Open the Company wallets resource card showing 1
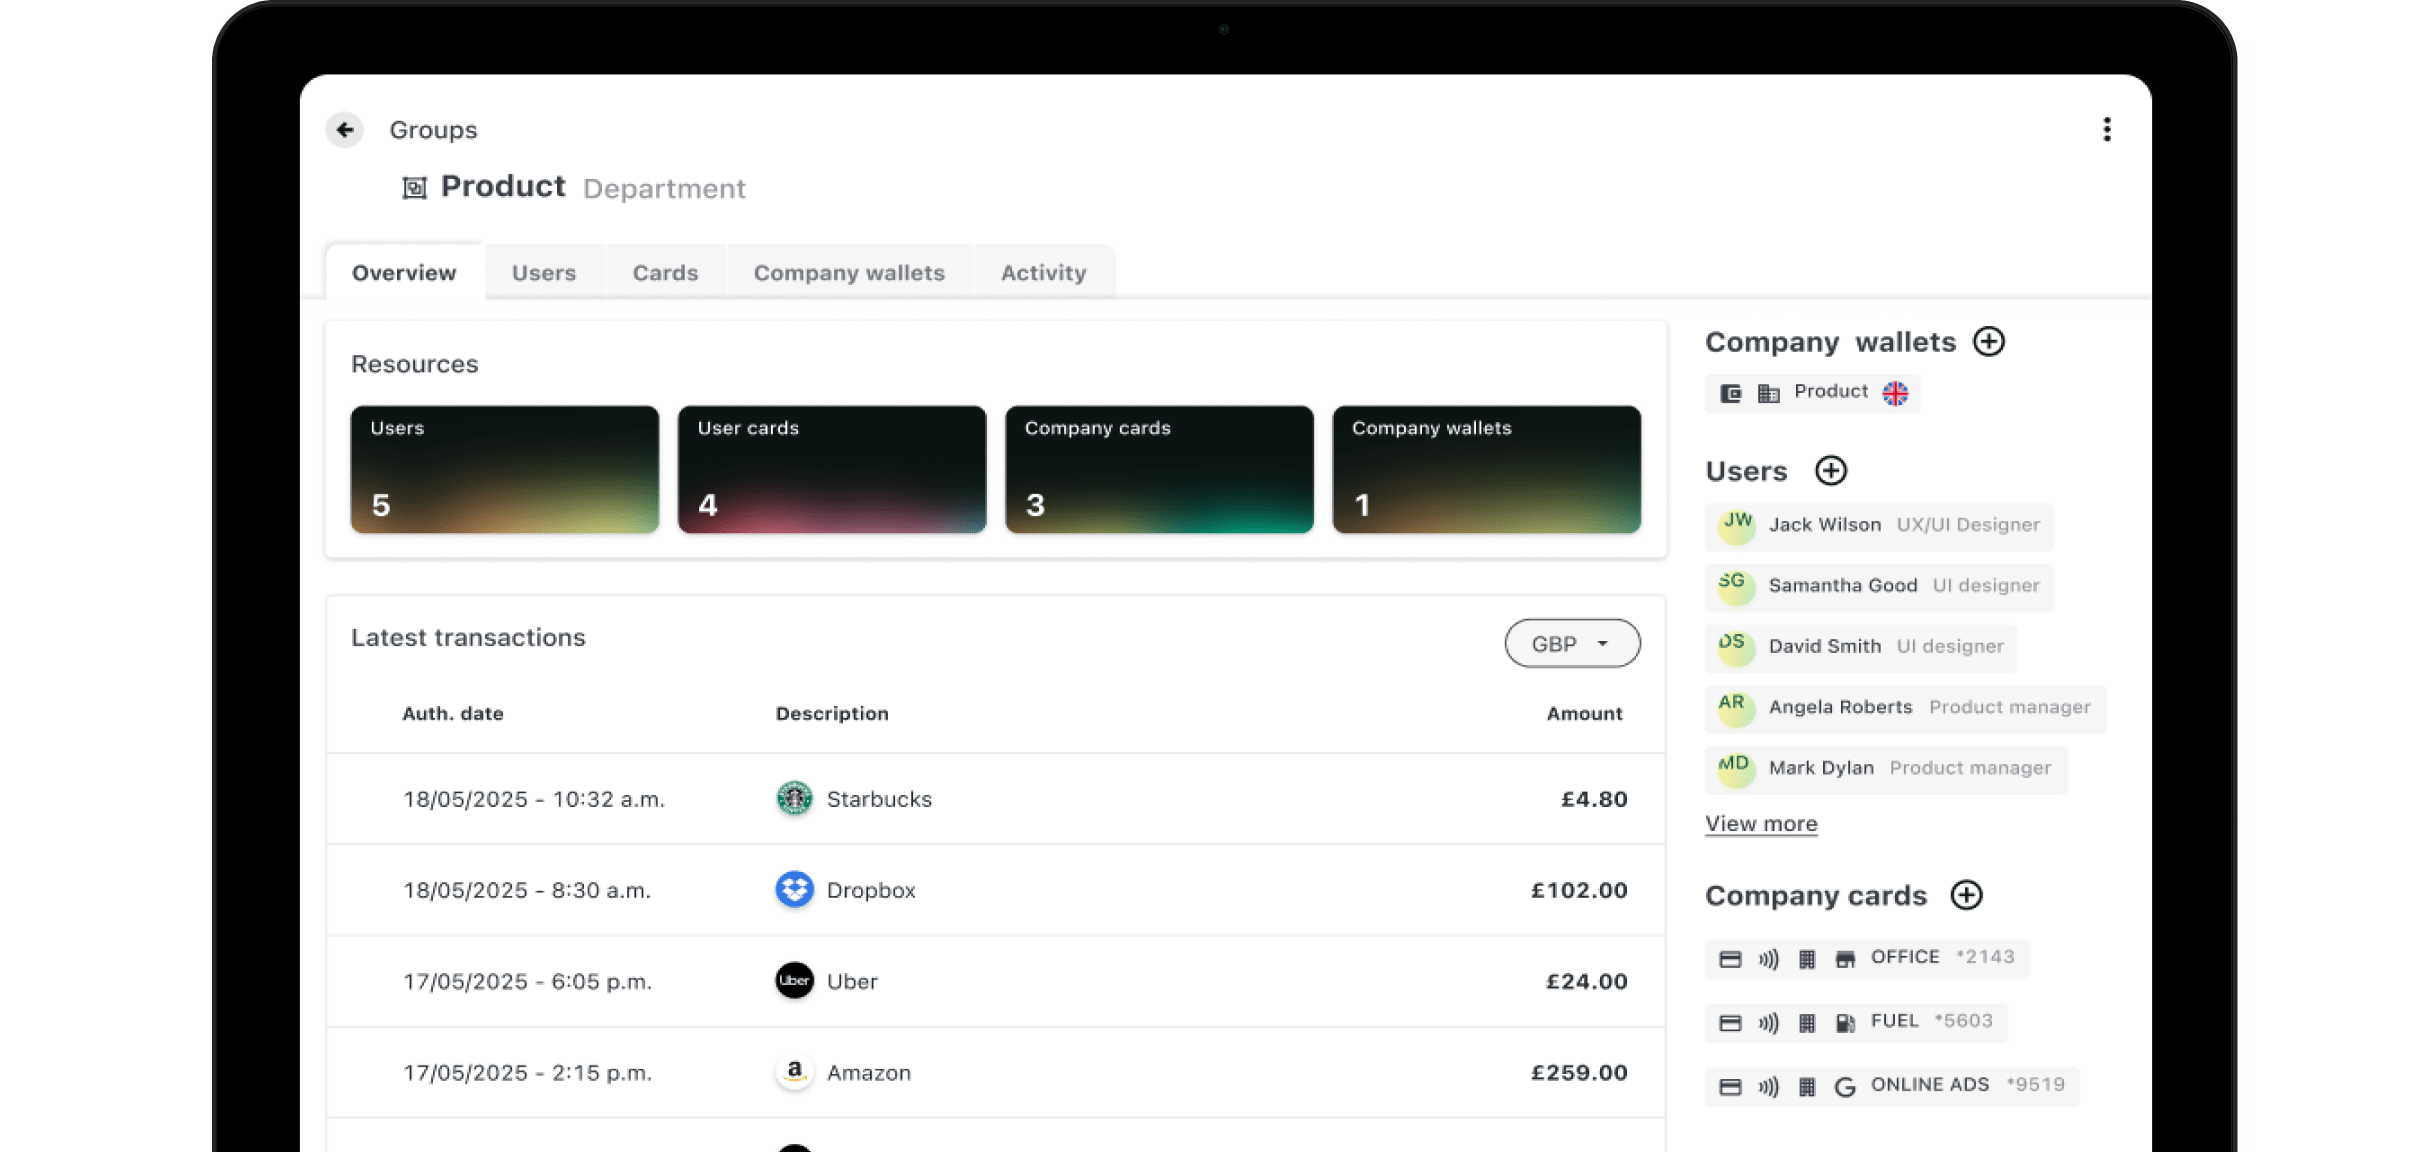The height and width of the screenshot is (1152, 2432). [x=1486, y=469]
